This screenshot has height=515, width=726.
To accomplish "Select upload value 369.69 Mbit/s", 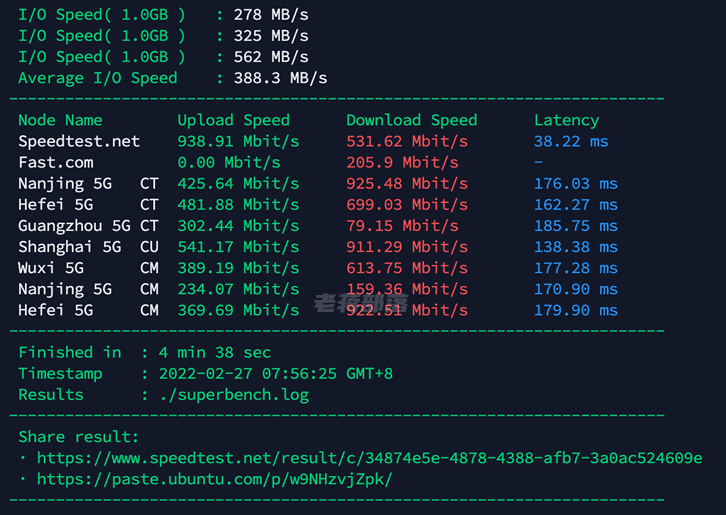I will click(x=238, y=310).
